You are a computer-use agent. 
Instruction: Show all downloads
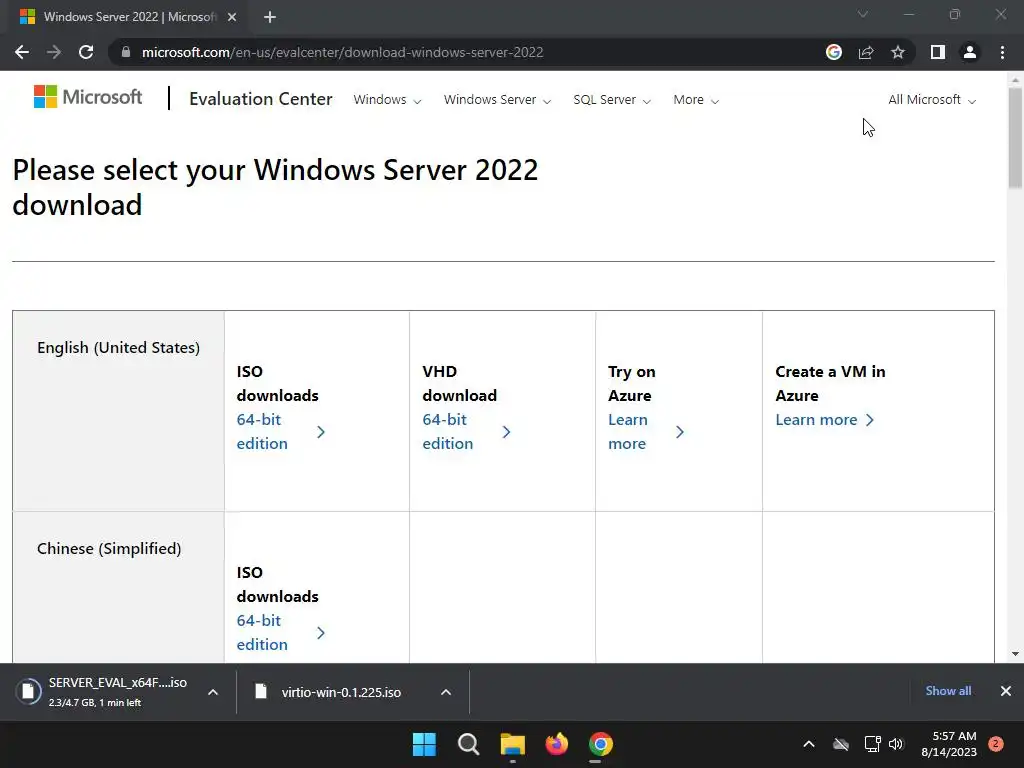click(x=948, y=691)
